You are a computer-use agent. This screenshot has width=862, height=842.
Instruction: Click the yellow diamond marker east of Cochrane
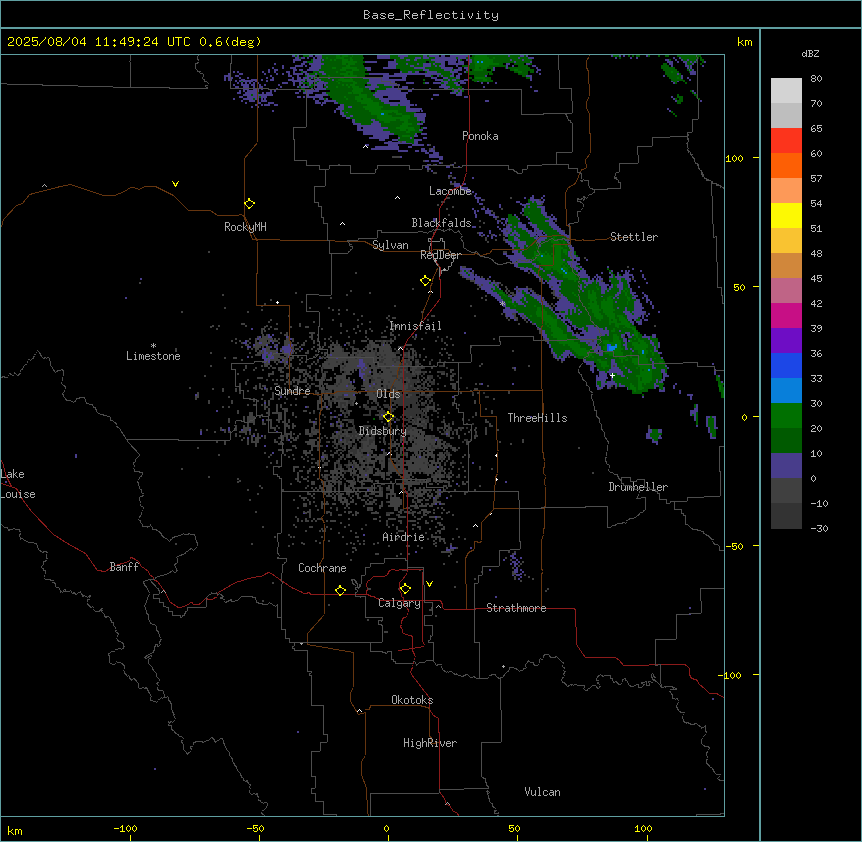tap(340, 590)
